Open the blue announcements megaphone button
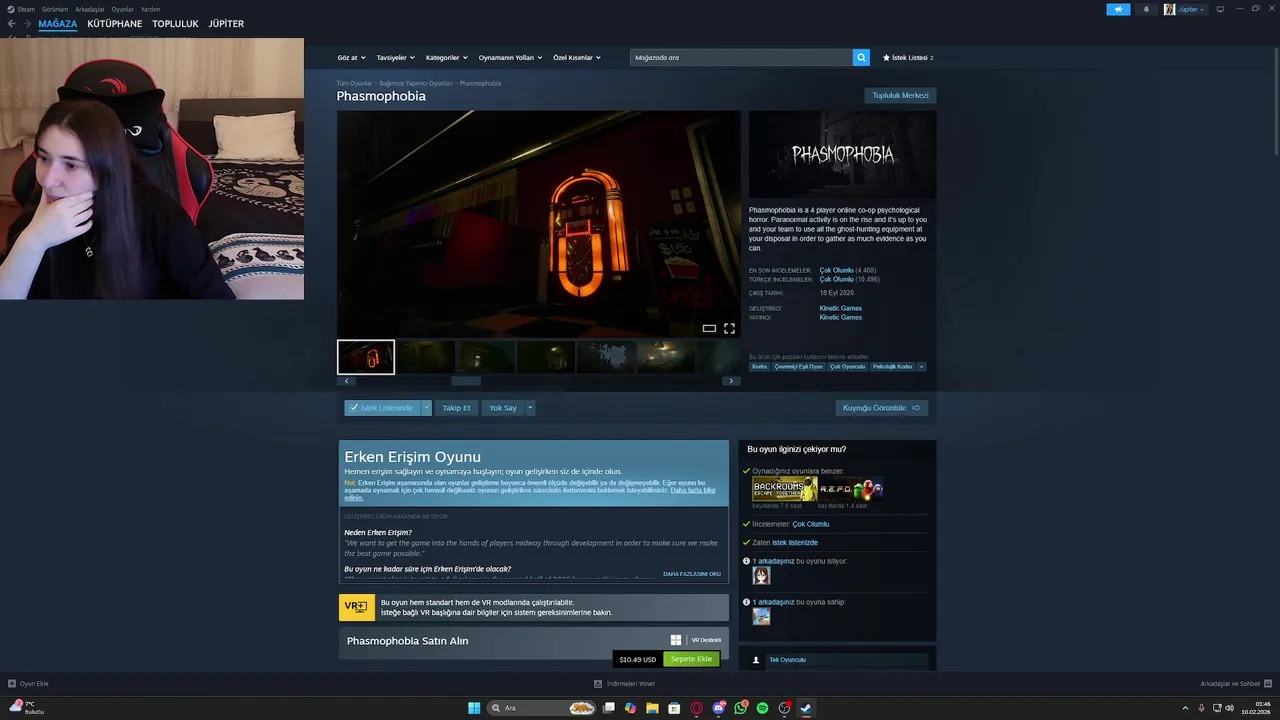This screenshot has width=1280, height=720. [1118, 9]
